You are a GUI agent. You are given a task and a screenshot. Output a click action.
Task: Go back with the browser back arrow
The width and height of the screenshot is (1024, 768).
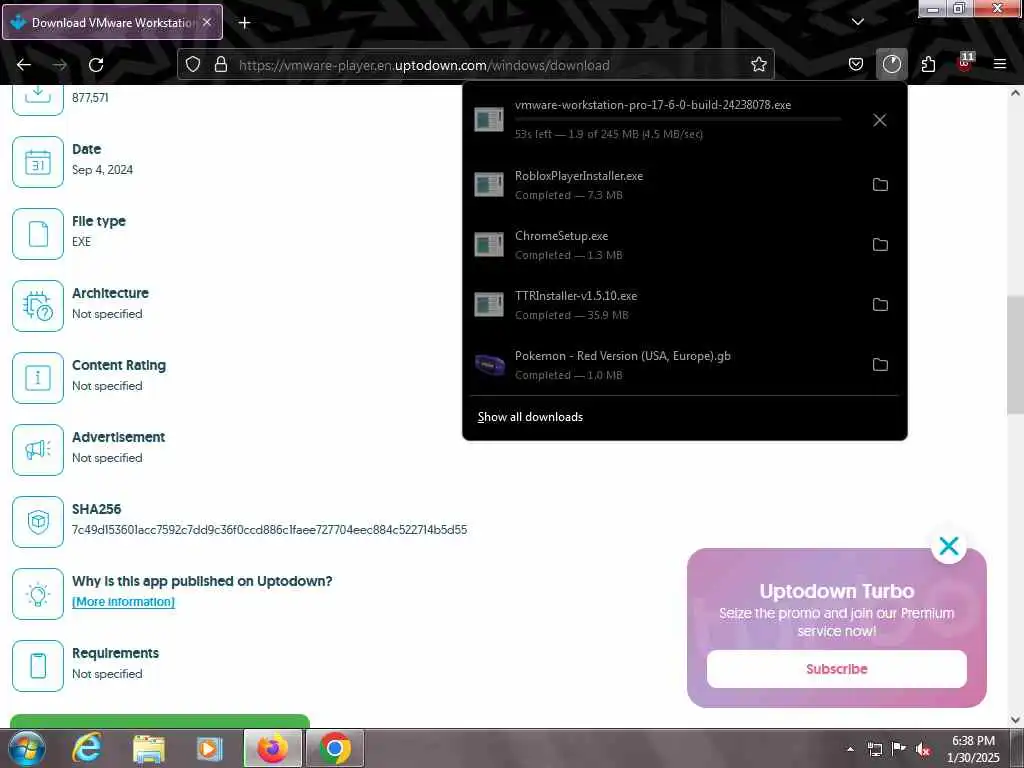pos(24,65)
